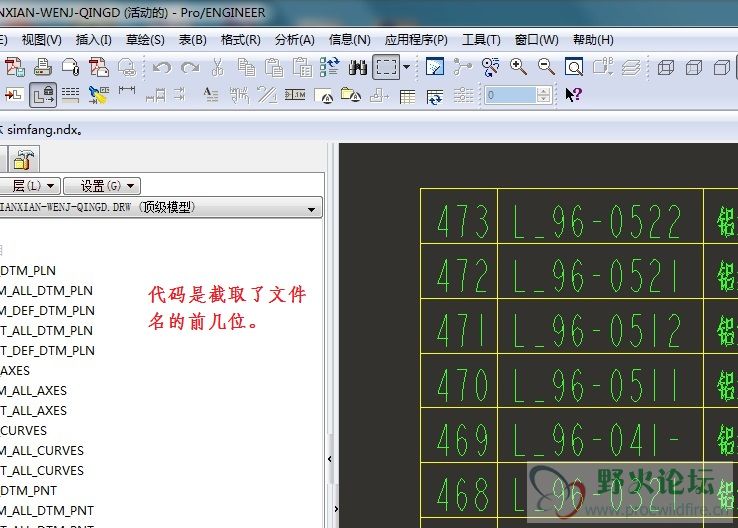Click the insert table grid icon
738x528 pixels.
(x=408, y=96)
